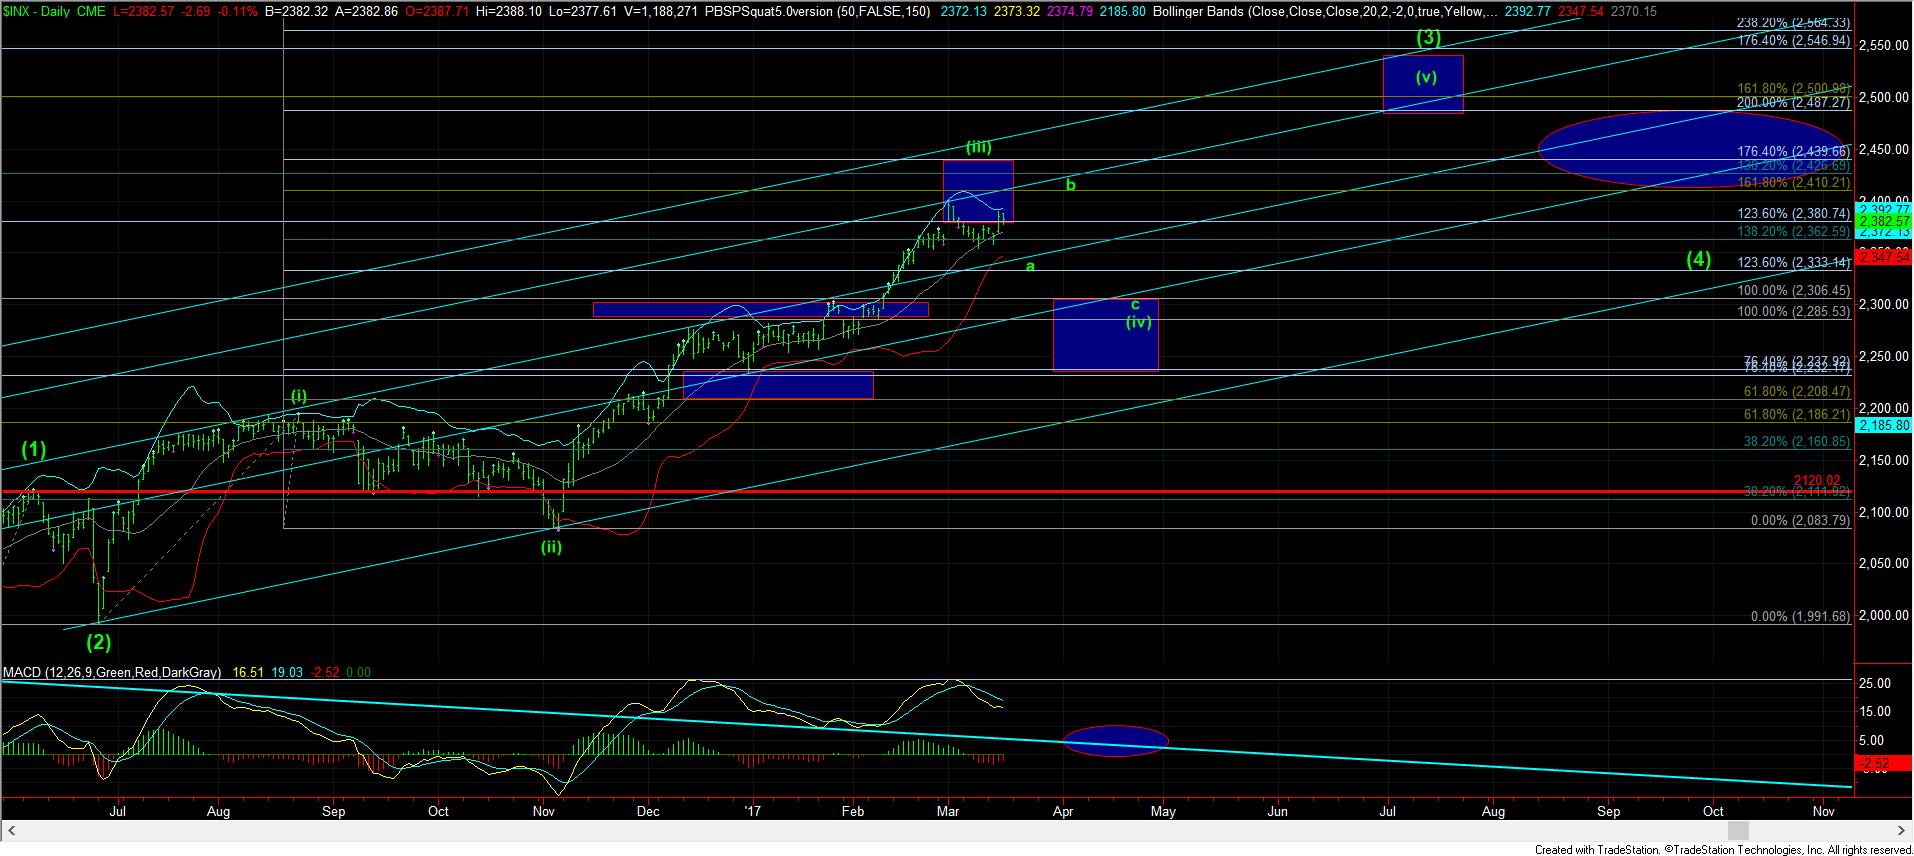Click the green (1) wave label
The width and height of the screenshot is (1914, 856).
pos(35,450)
